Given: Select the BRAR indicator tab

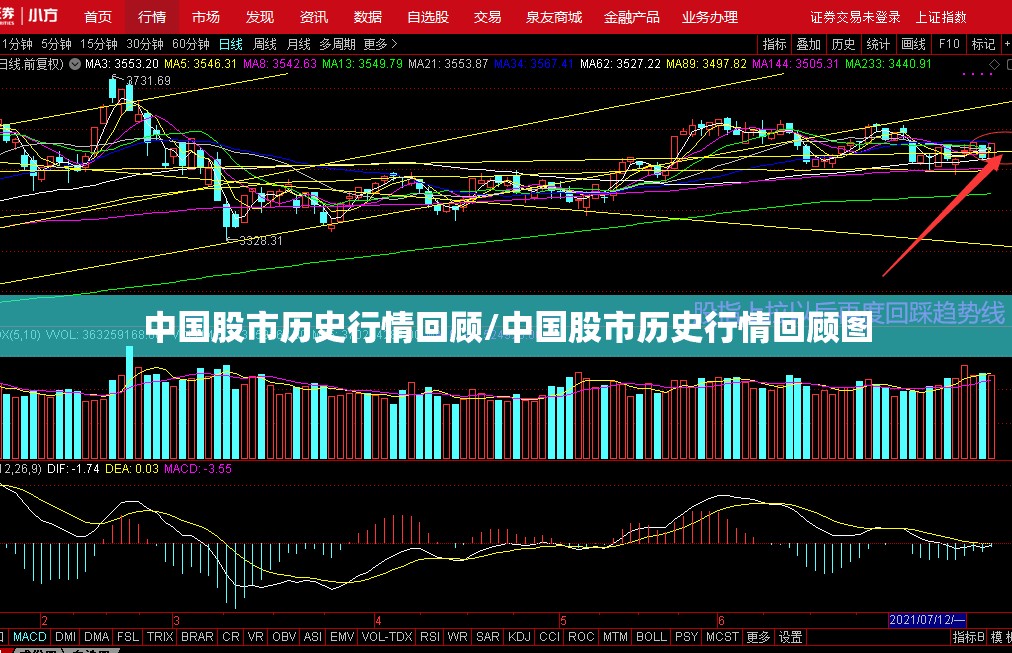Looking at the screenshot, I should [197, 637].
